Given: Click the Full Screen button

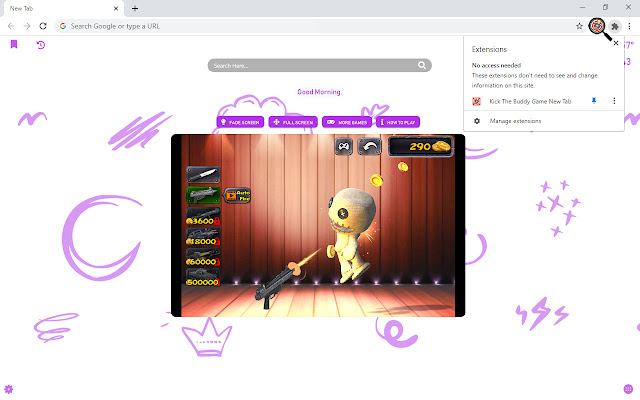Looking at the screenshot, I should point(293,122).
